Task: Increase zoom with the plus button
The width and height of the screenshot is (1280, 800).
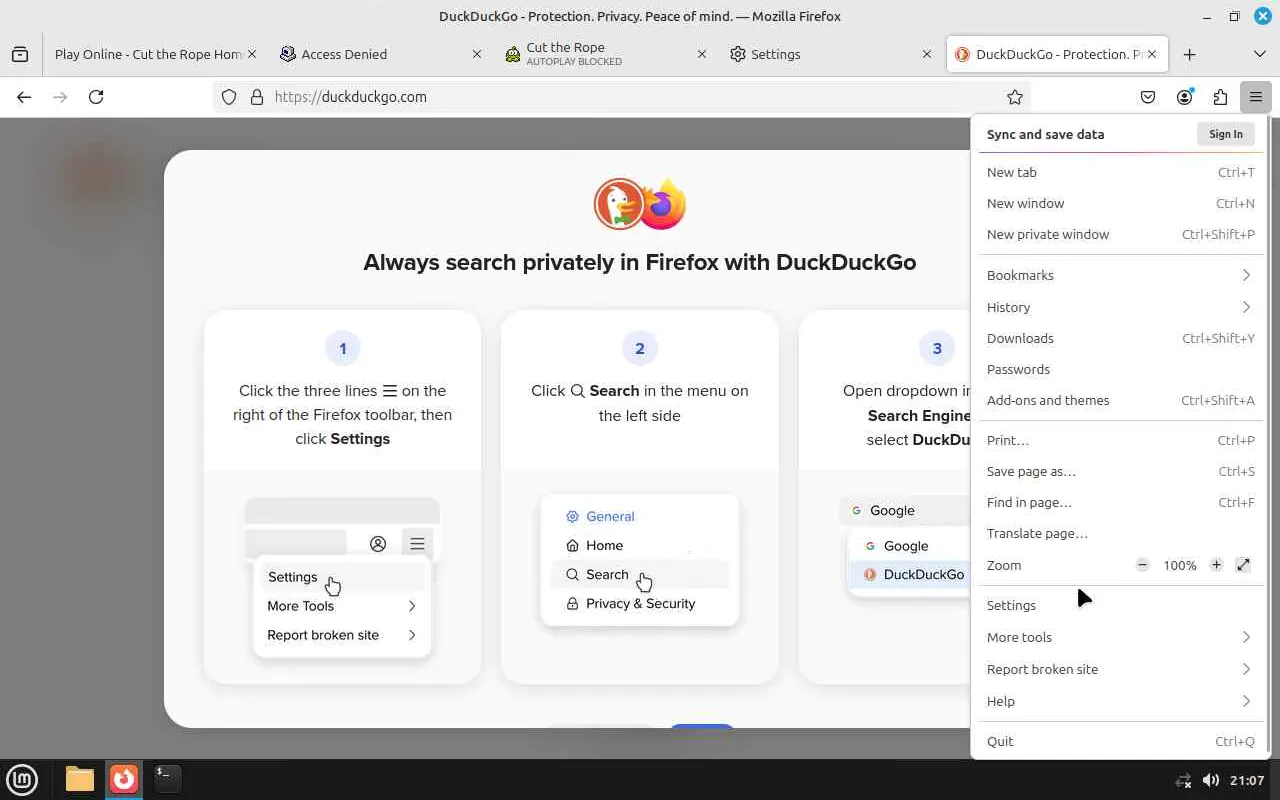Action: point(1216,565)
